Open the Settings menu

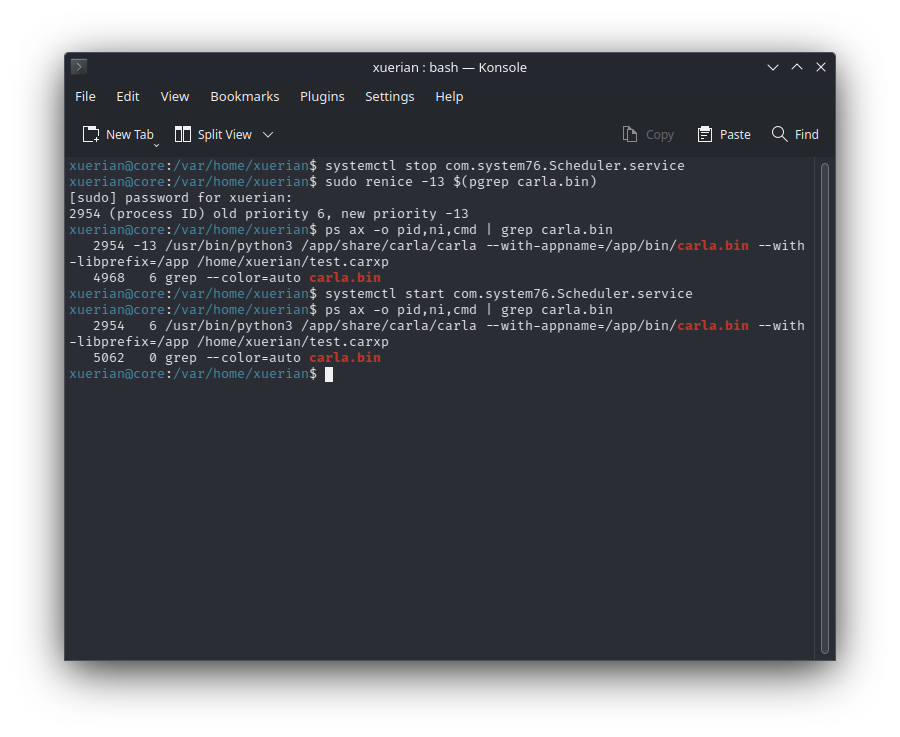[x=389, y=96]
